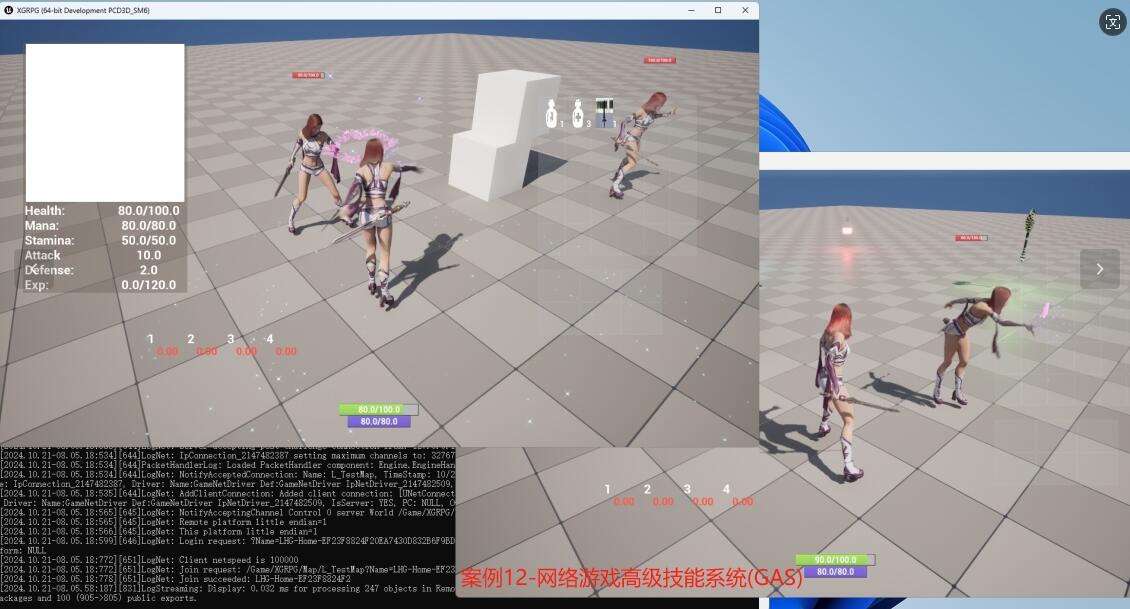
Task: Select the plain potion item with count 1
Action: (x=551, y=114)
